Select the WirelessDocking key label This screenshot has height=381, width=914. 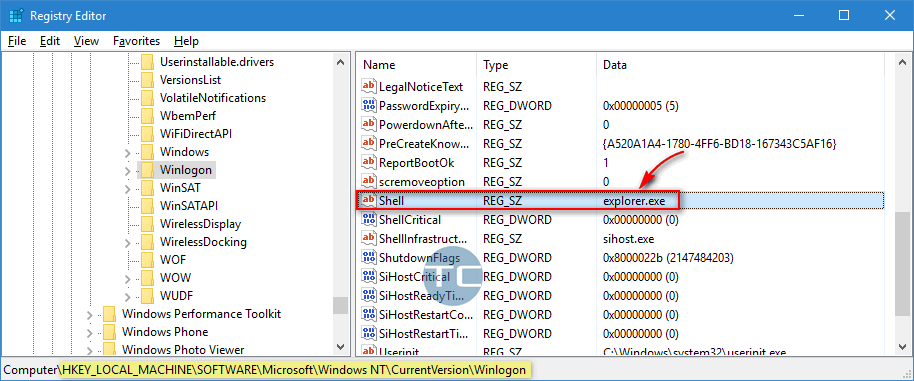point(203,242)
